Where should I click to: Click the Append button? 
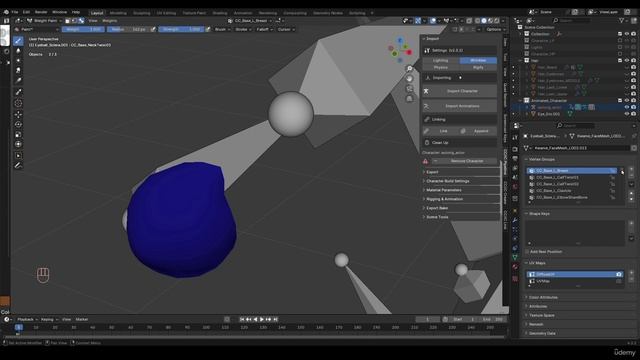point(478,131)
